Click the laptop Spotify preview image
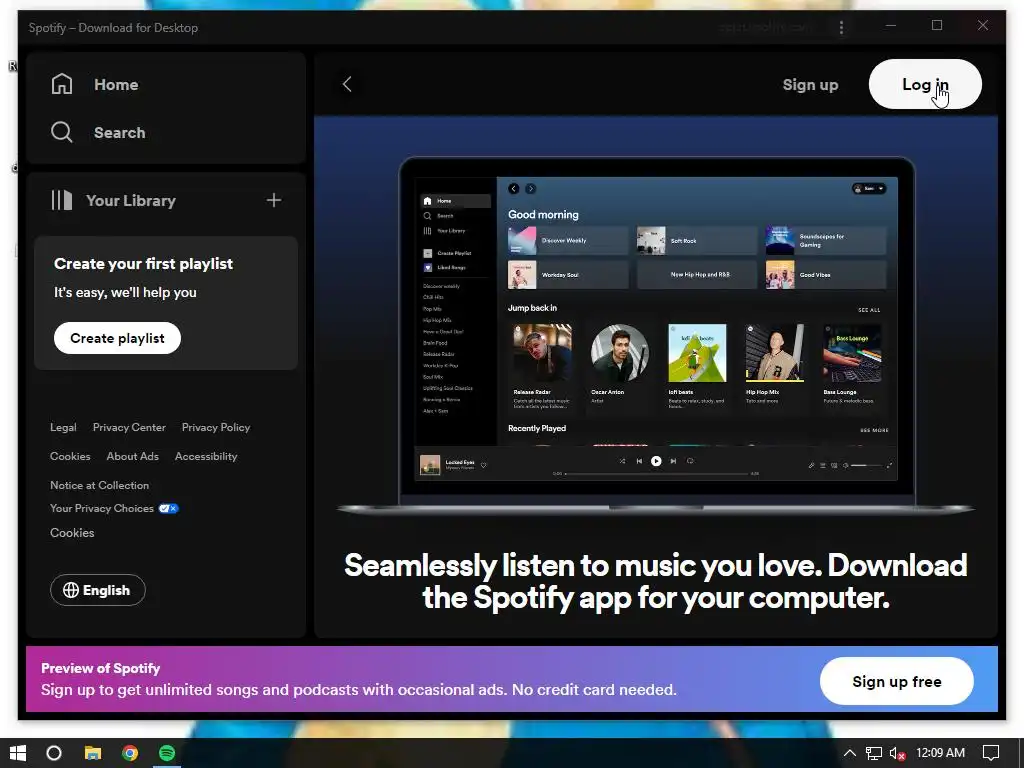Screen dimensions: 1024x768 (x=656, y=336)
